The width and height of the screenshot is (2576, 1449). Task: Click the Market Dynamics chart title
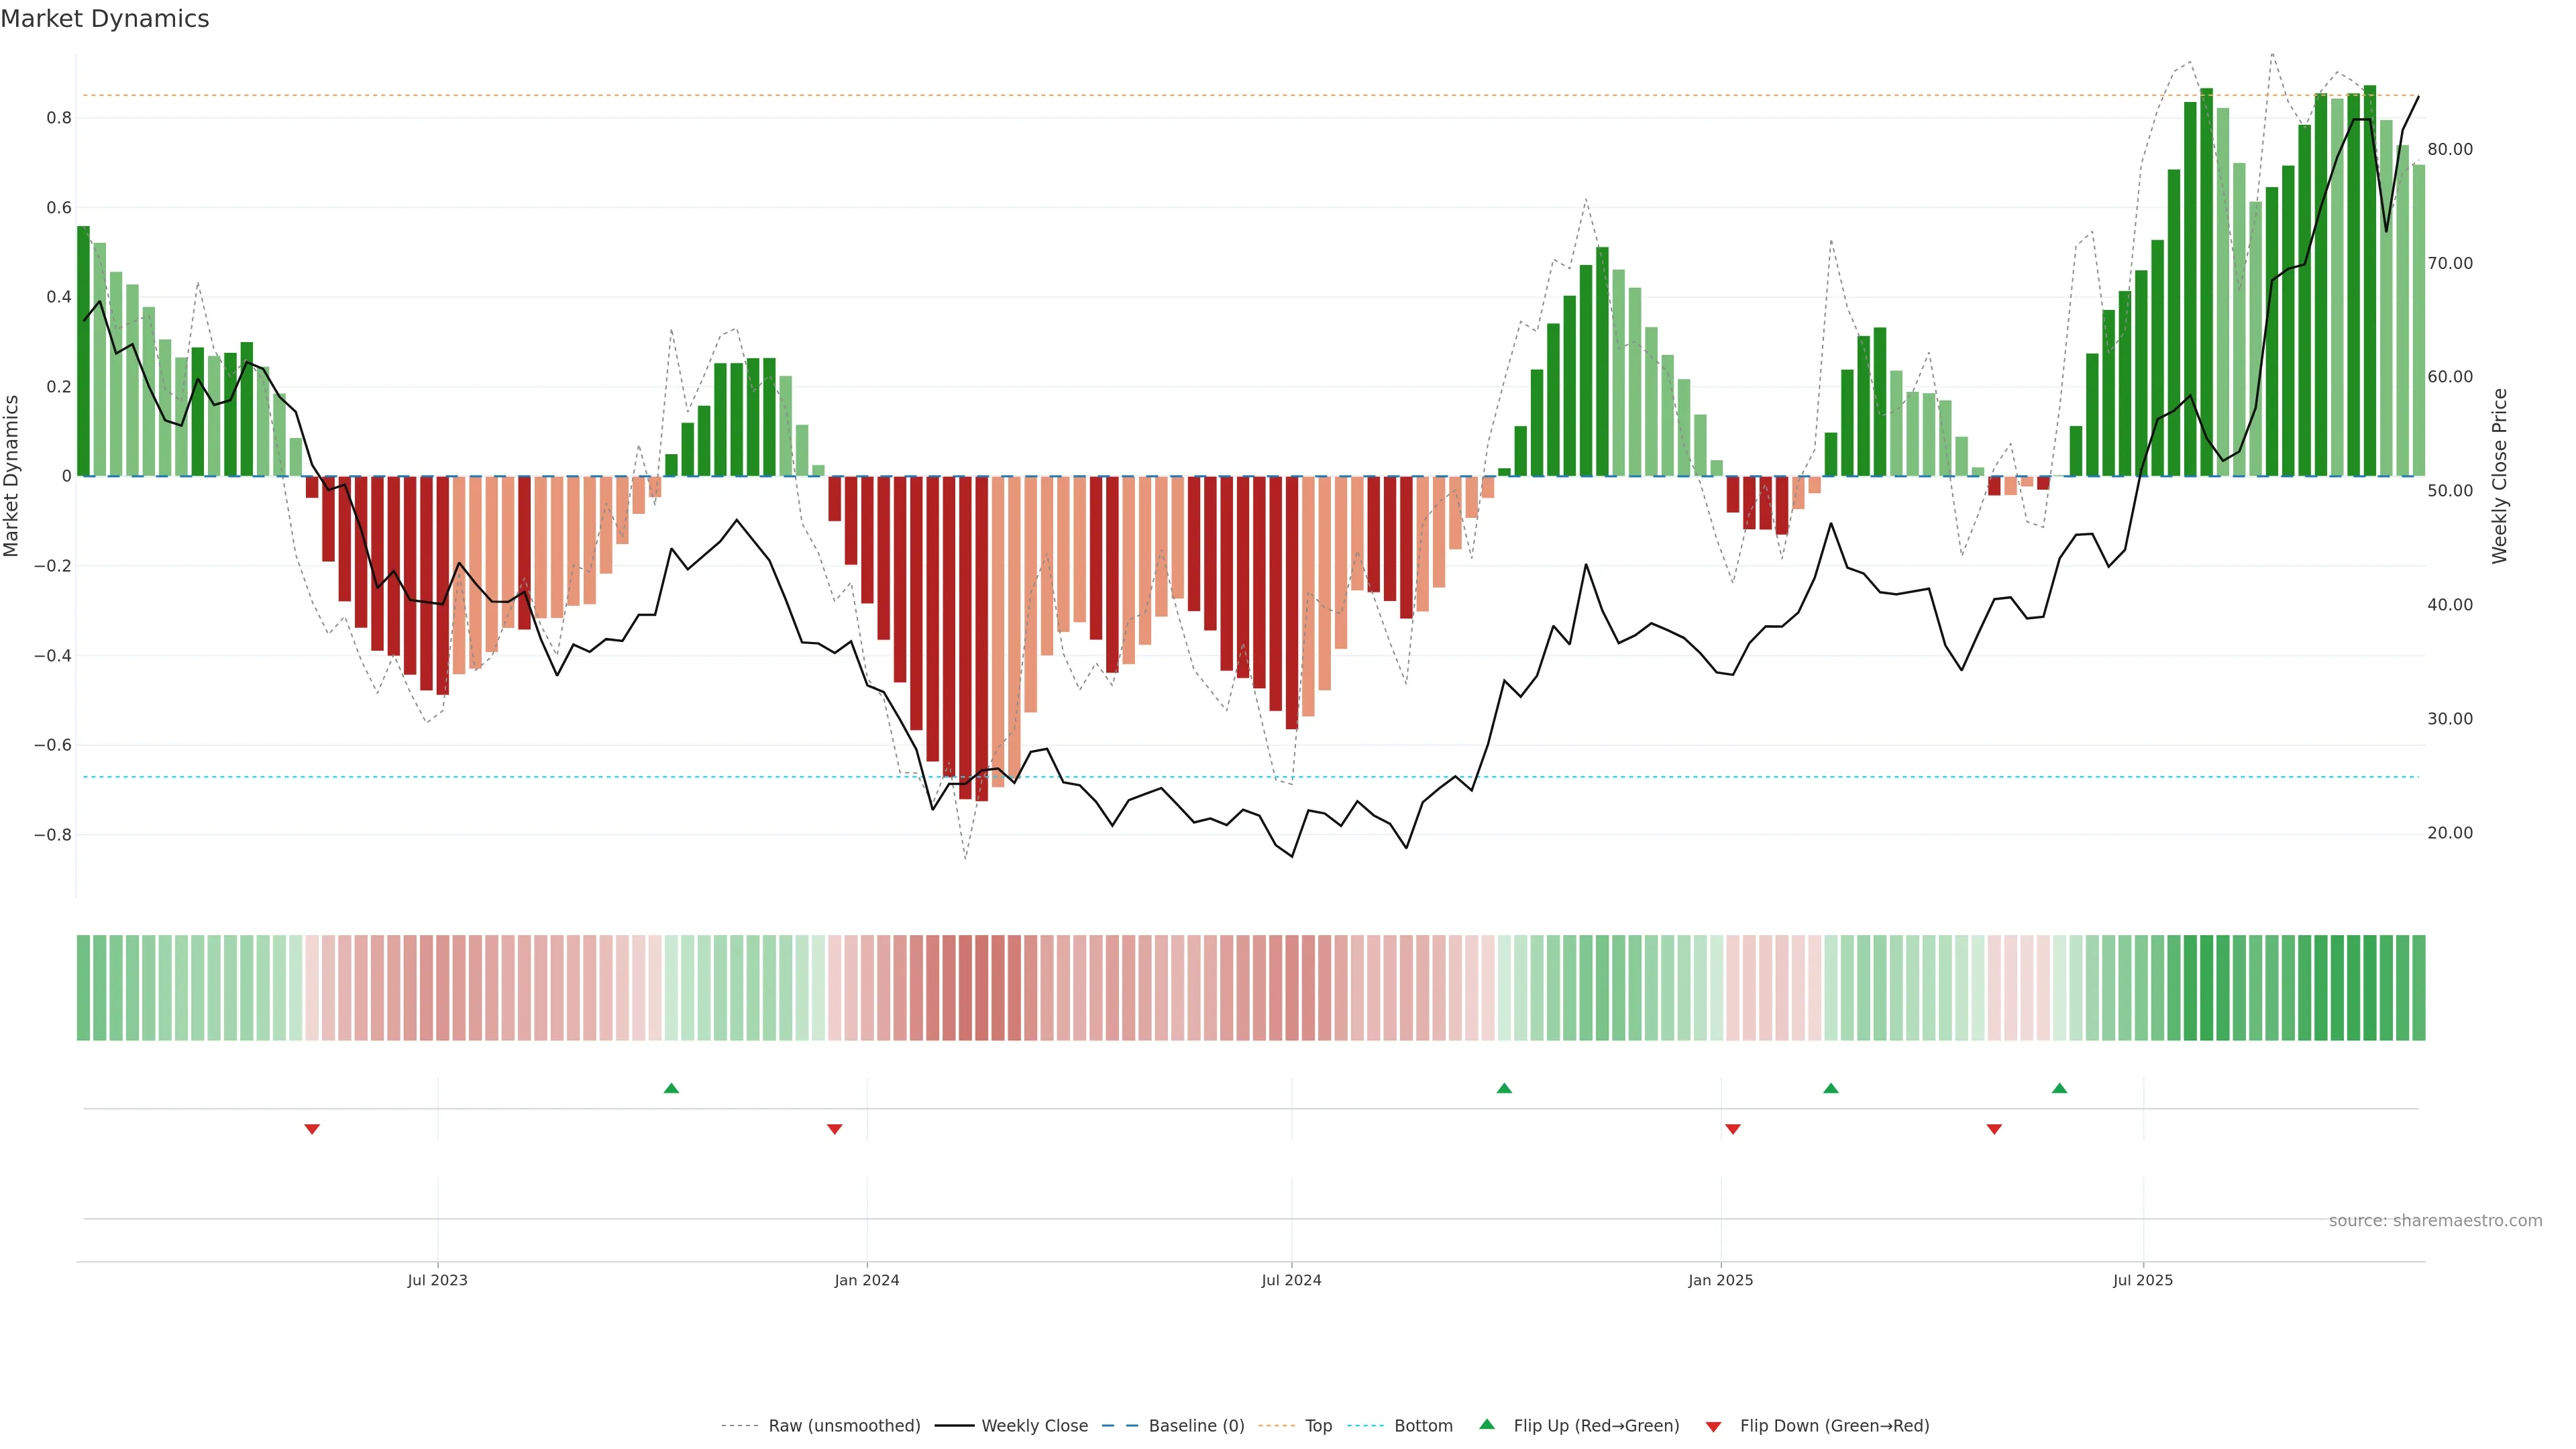105,19
